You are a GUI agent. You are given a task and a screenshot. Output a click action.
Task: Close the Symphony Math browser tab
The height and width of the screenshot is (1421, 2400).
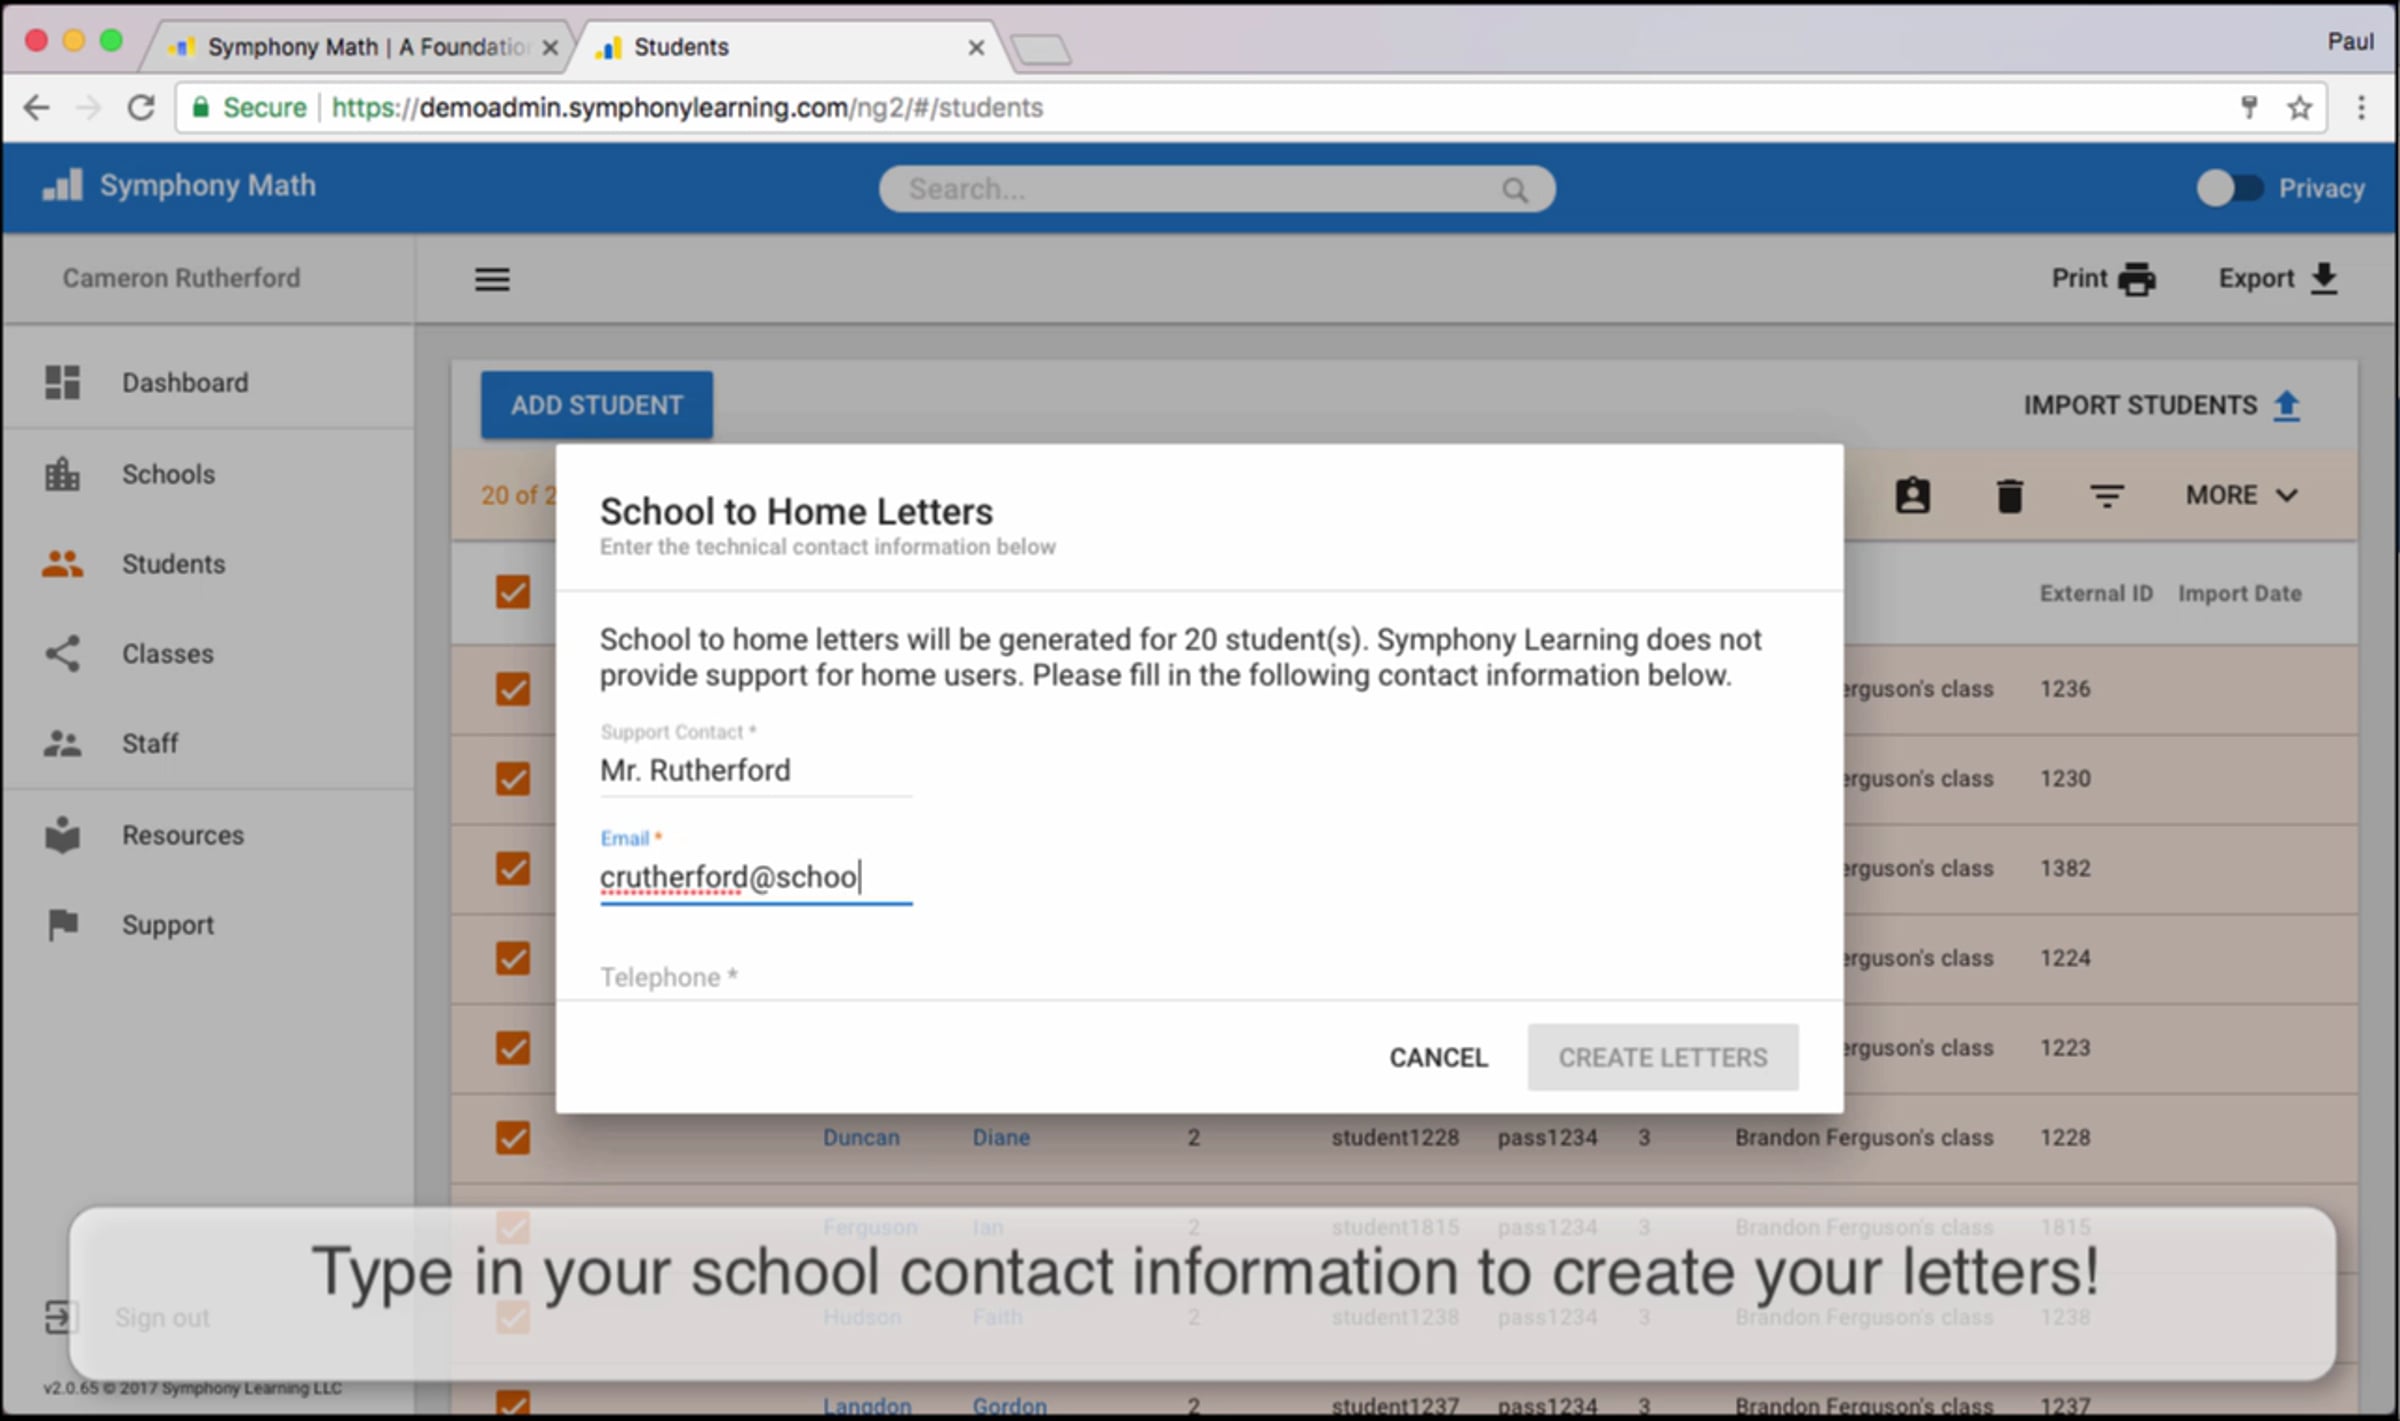(550, 47)
